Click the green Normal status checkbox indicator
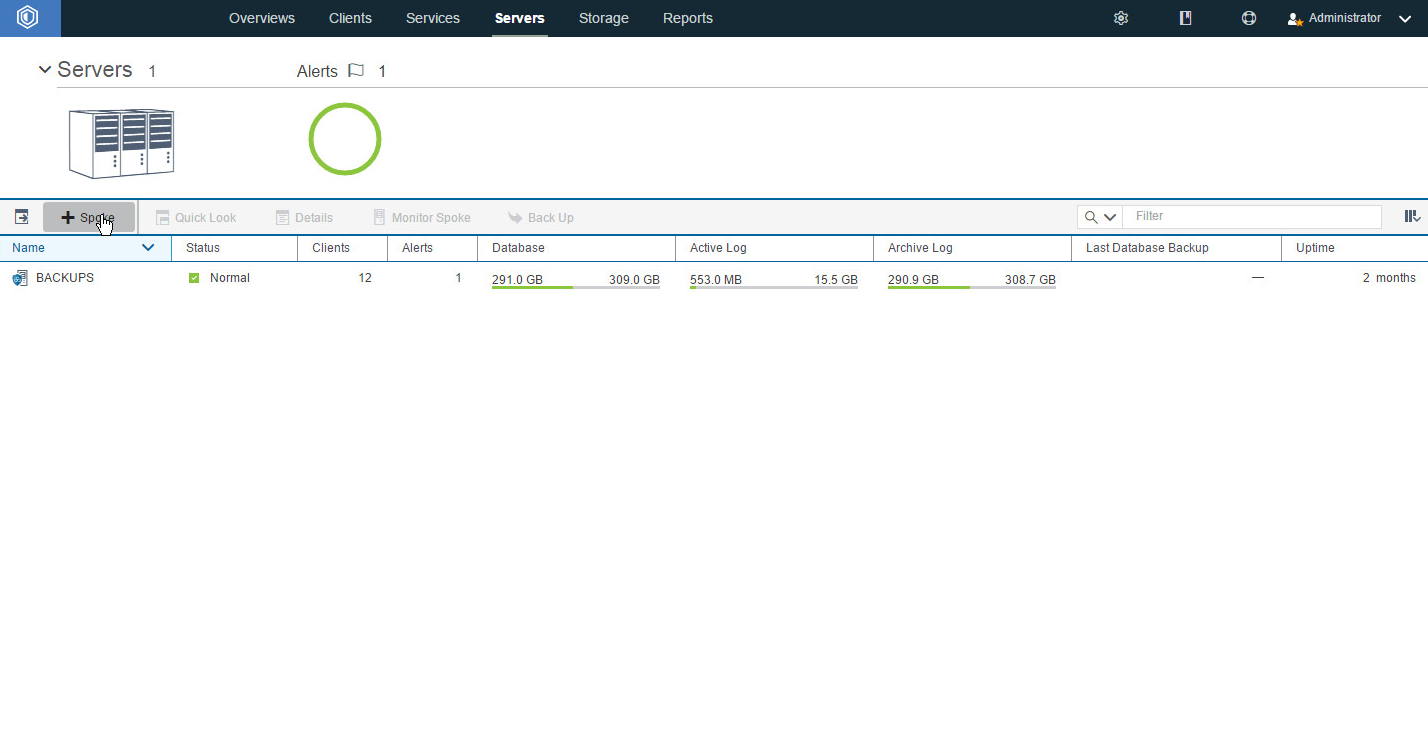Image resolution: width=1428 pixels, height=753 pixels. click(194, 278)
